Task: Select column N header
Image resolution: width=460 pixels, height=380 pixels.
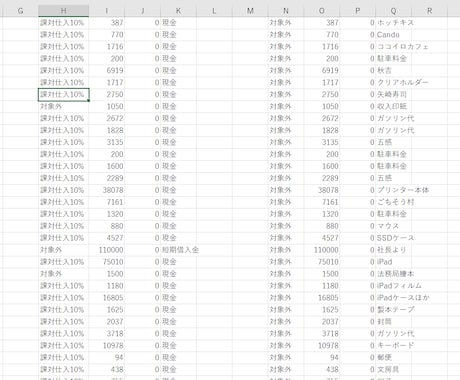Action: (x=286, y=11)
